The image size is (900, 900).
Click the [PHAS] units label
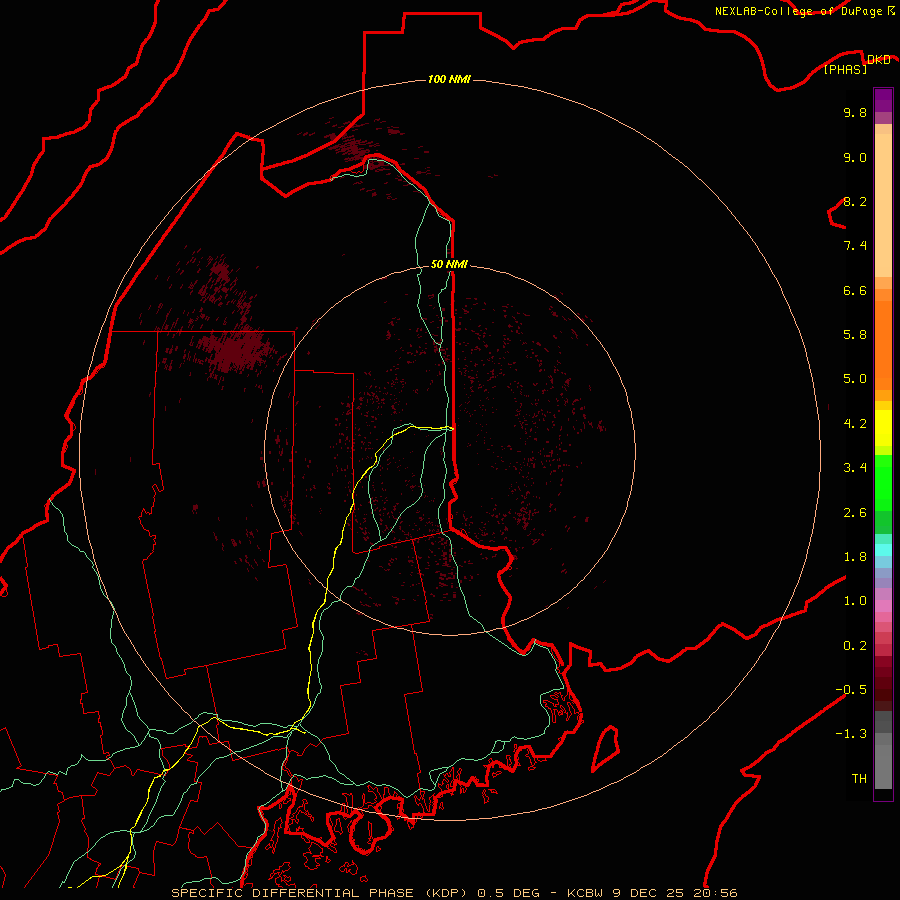pos(845,70)
